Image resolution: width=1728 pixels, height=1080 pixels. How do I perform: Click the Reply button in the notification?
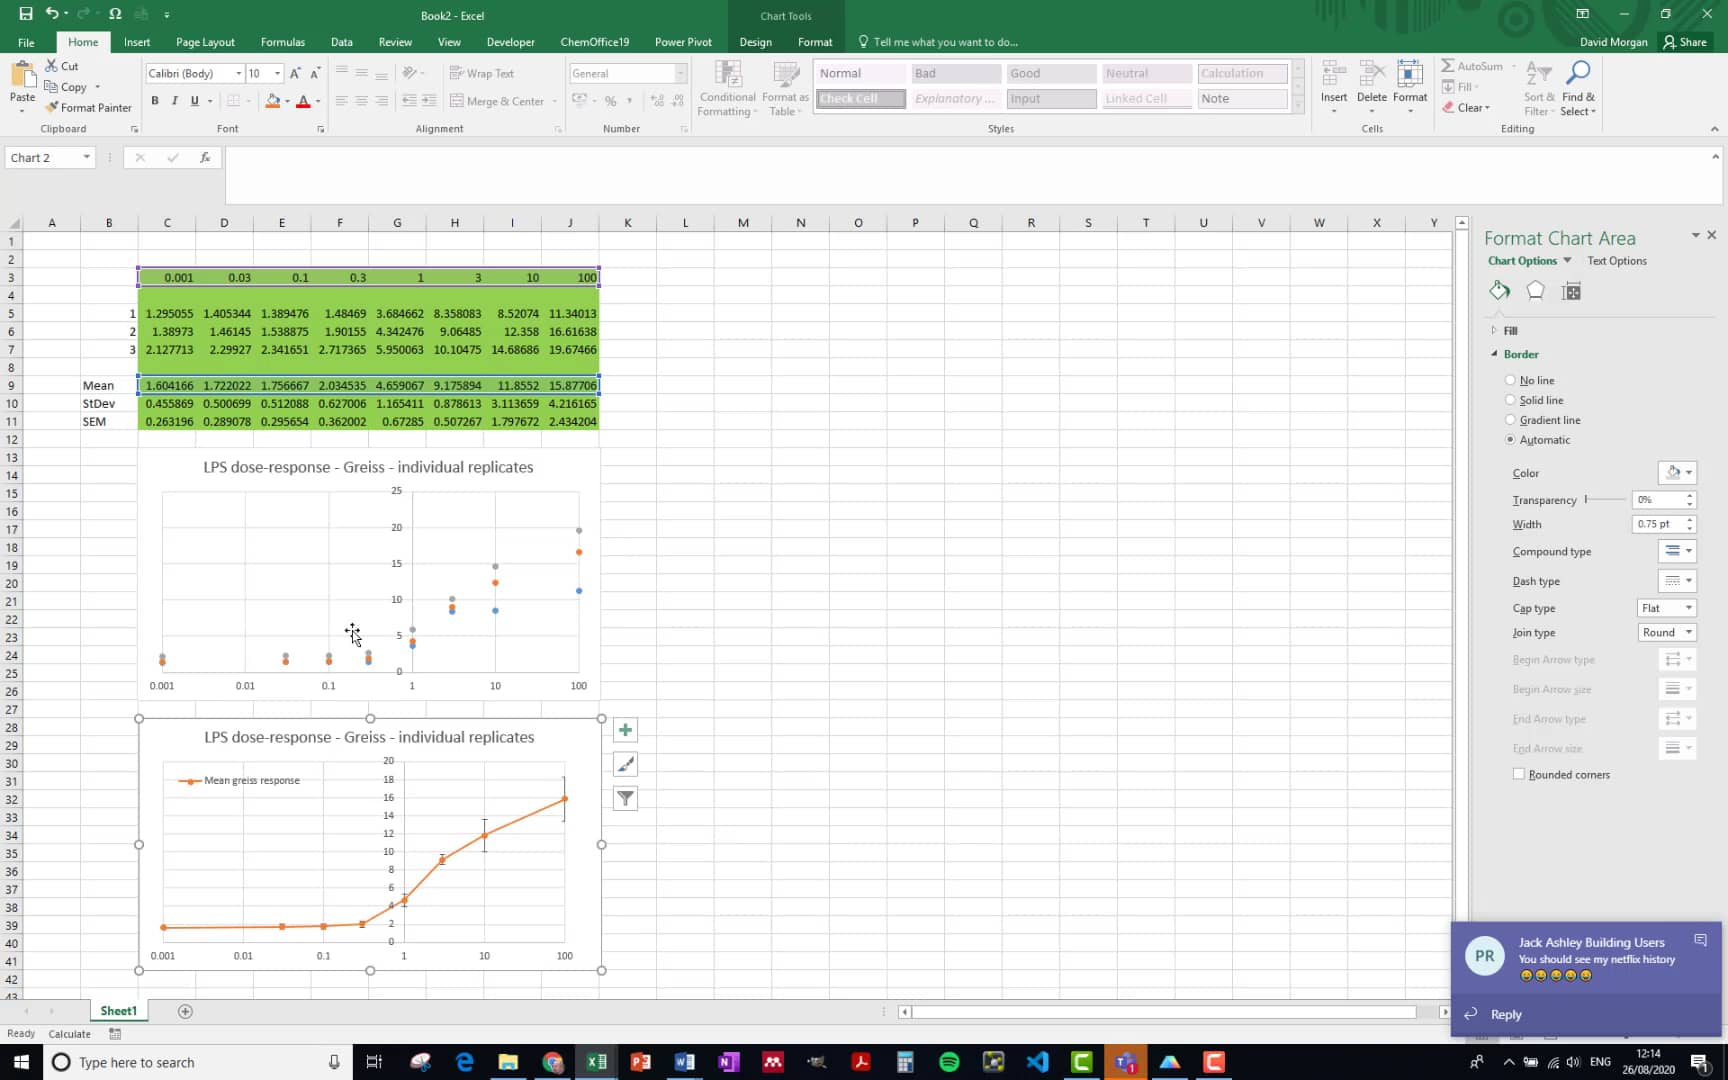(1505, 1013)
